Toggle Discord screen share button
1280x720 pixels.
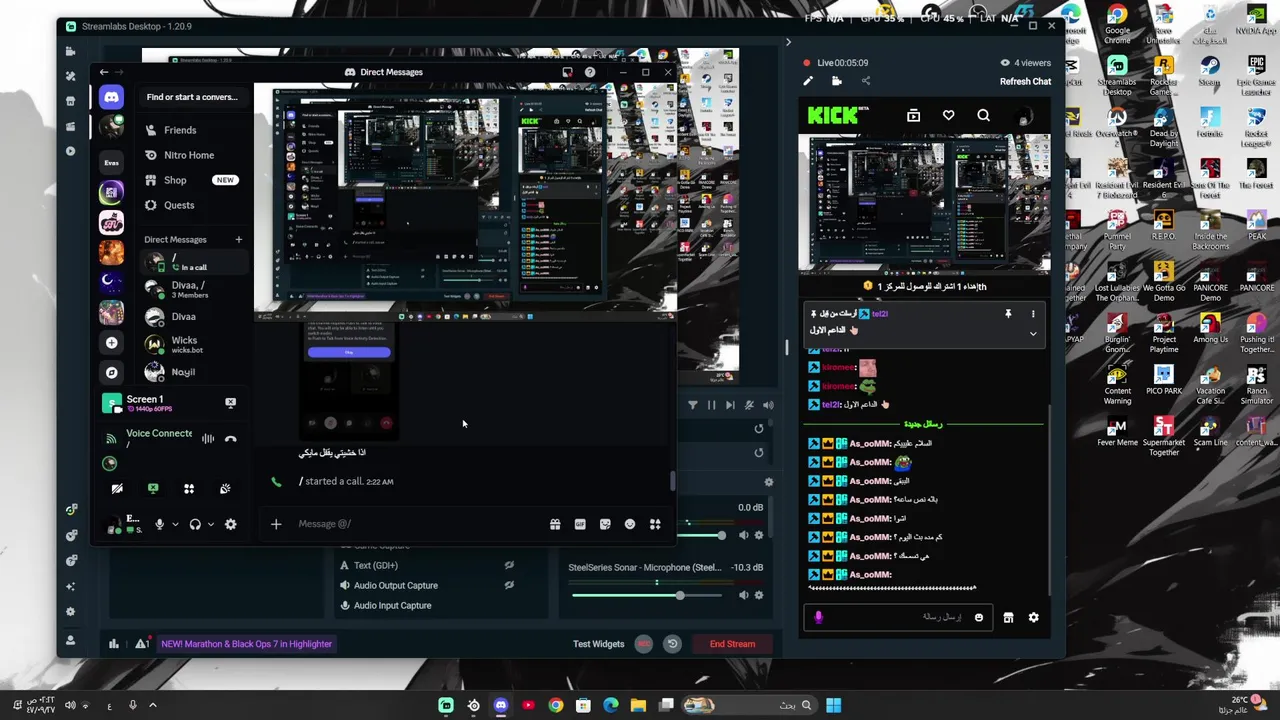153,489
